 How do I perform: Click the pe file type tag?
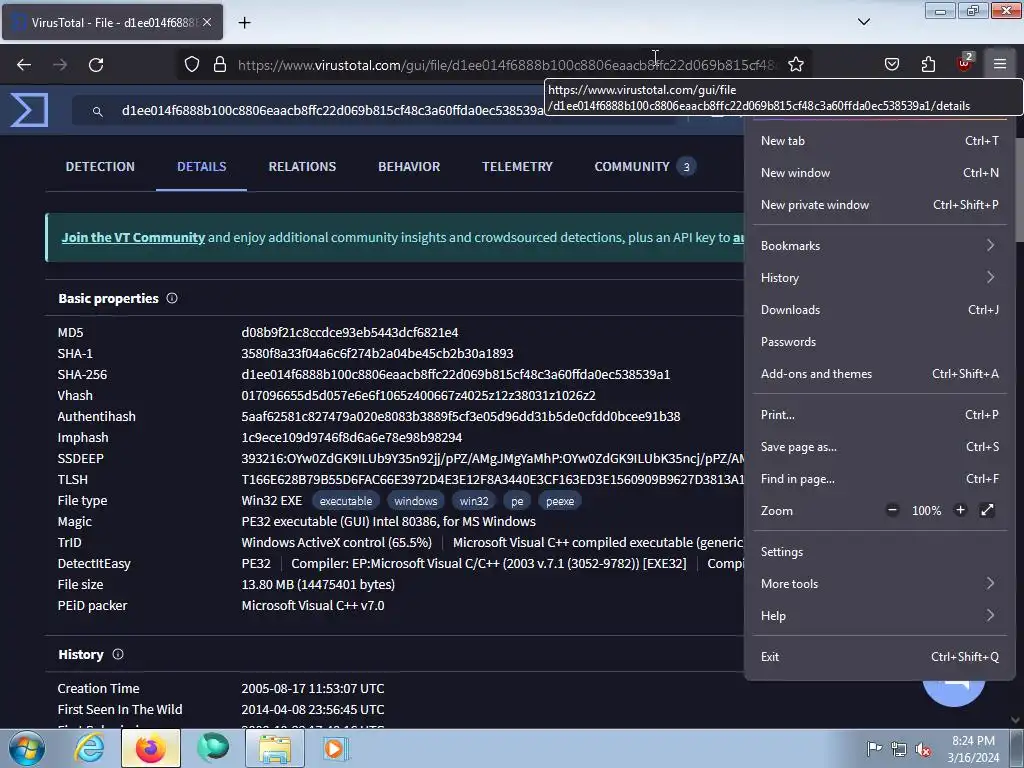click(517, 501)
